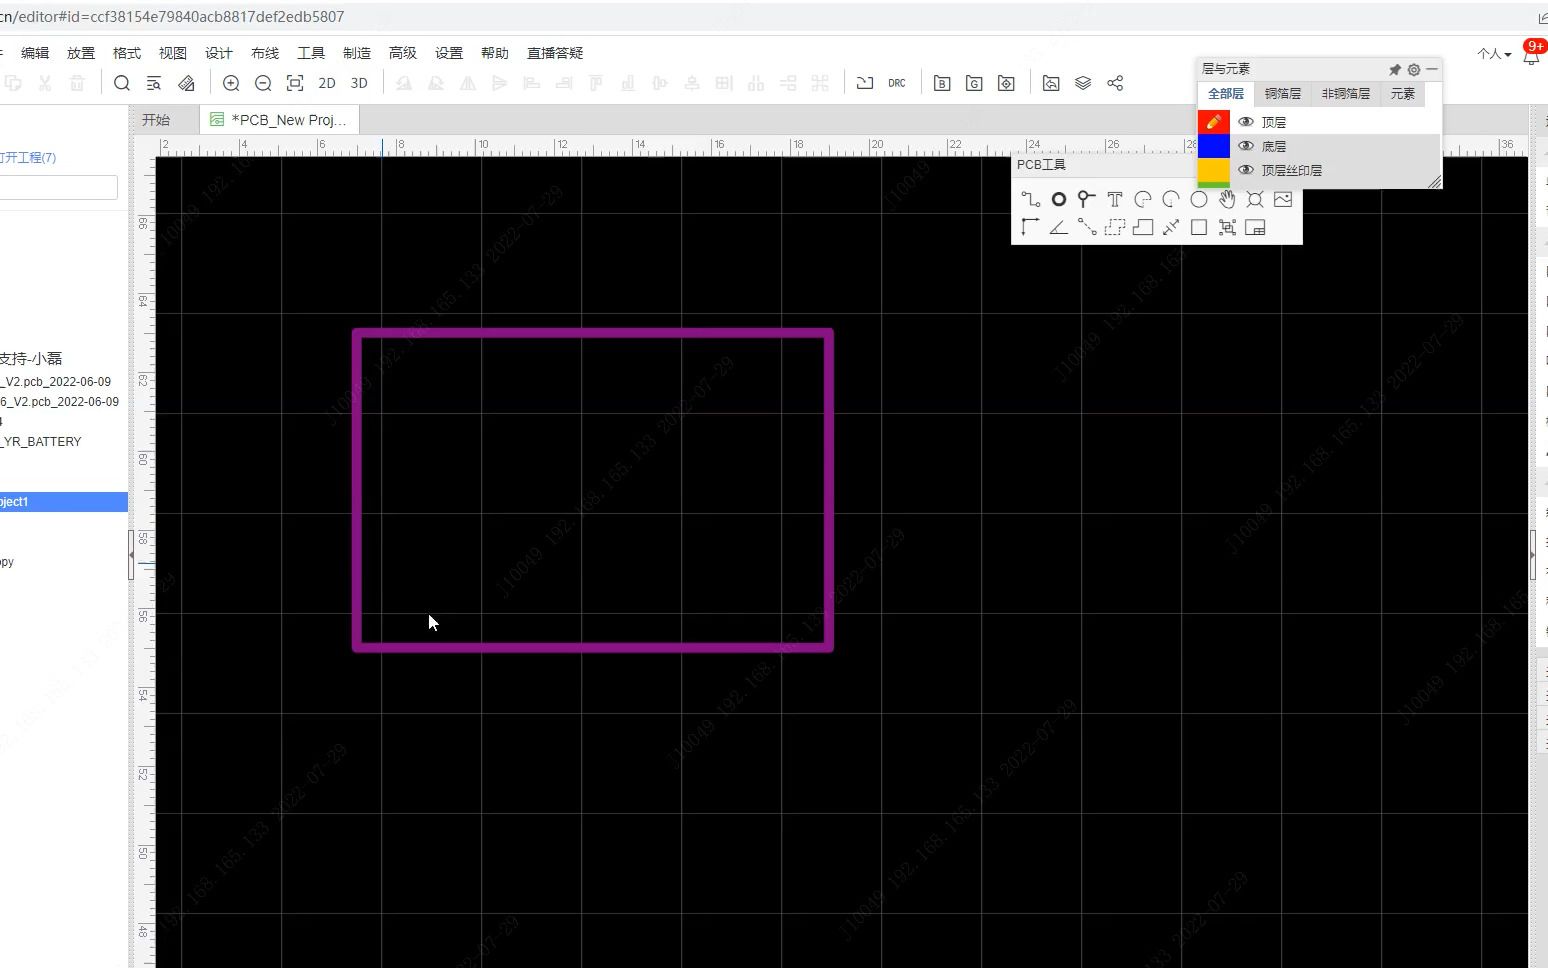This screenshot has height=968, width=1548.
Task: Open the find/search magnifier tool in toolbar
Action: click(x=122, y=83)
